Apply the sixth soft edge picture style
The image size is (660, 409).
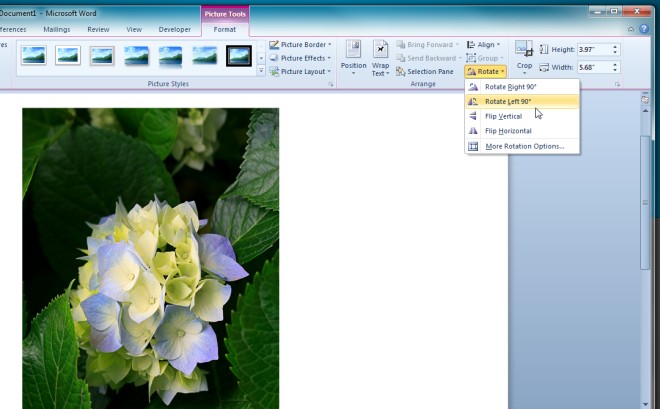[x=205, y=56]
